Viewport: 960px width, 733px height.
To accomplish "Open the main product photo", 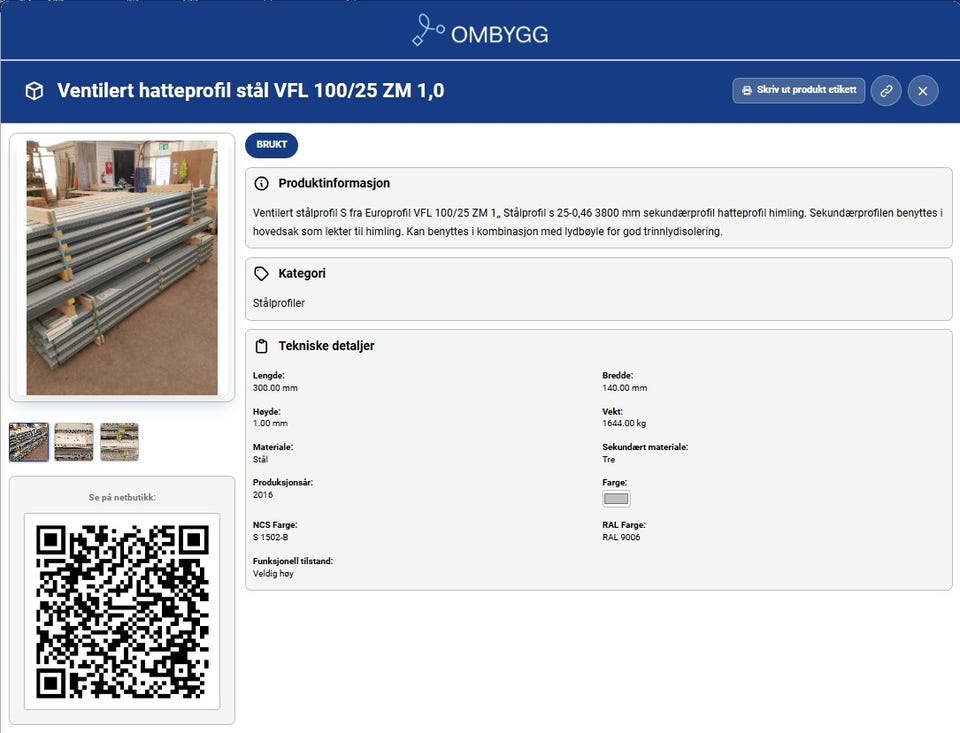I will pyautogui.click(x=122, y=268).
